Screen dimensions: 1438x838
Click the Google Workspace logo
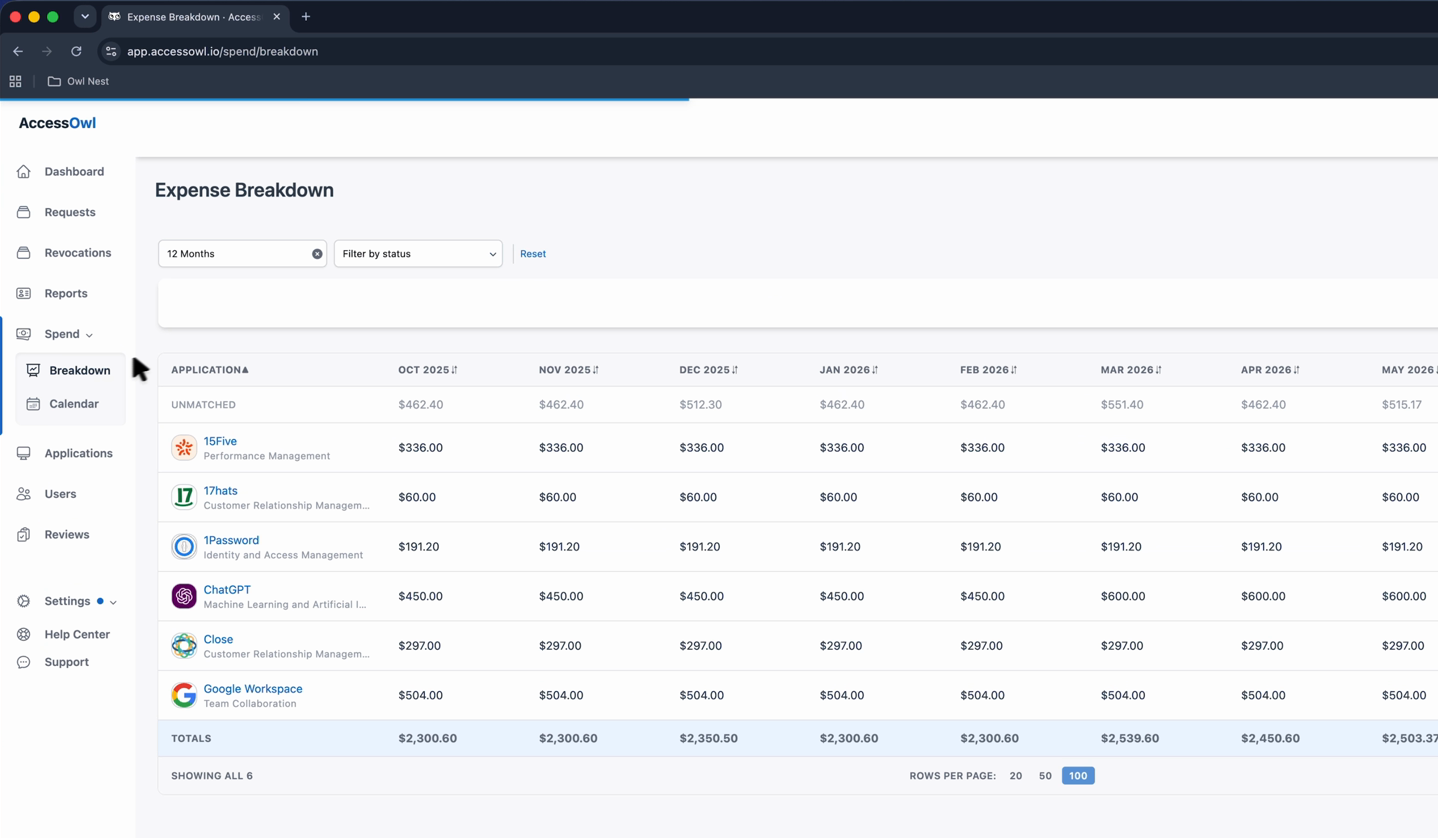point(184,695)
